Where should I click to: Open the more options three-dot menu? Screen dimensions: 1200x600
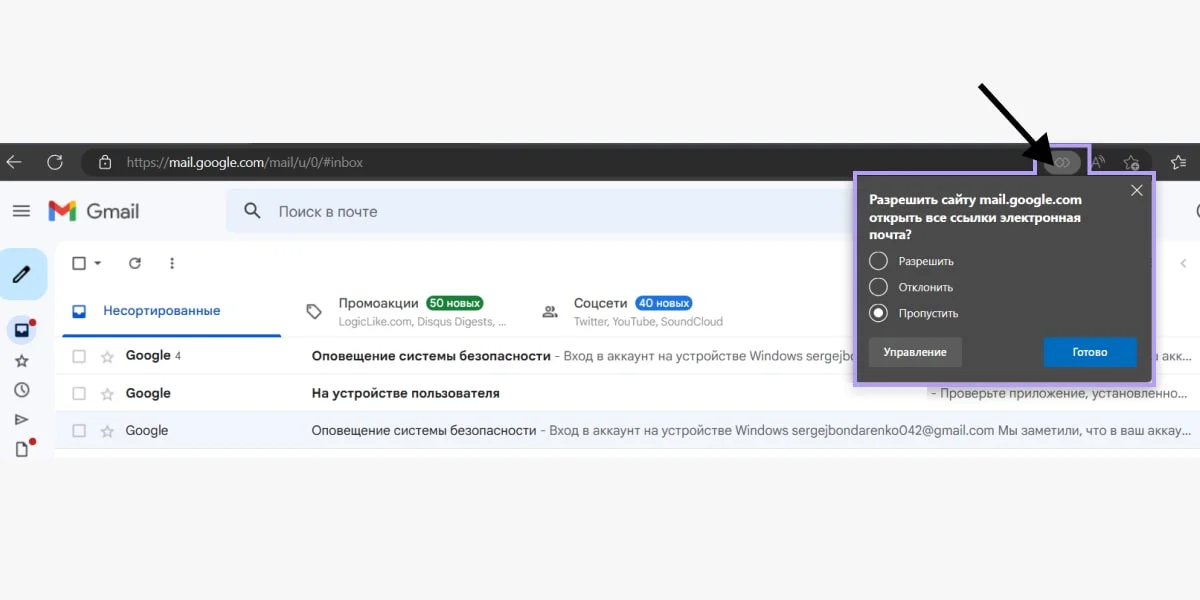click(x=172, y=263)
